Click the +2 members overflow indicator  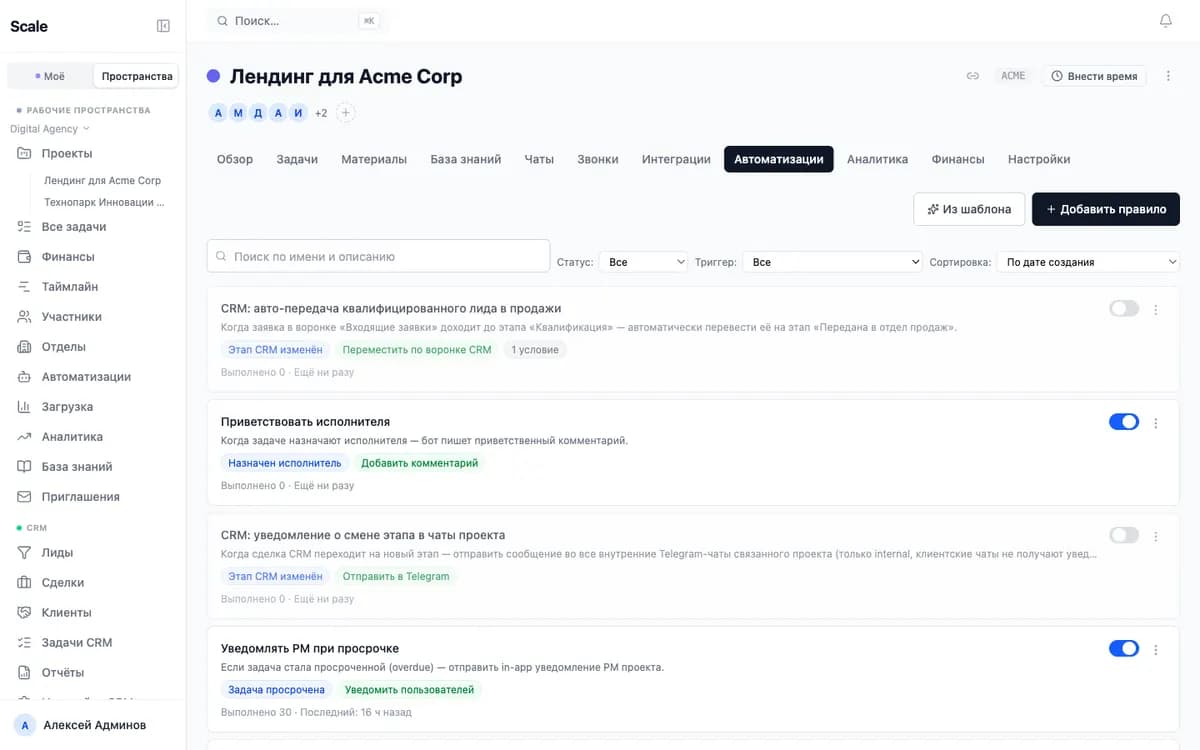[x=321, y=113]
